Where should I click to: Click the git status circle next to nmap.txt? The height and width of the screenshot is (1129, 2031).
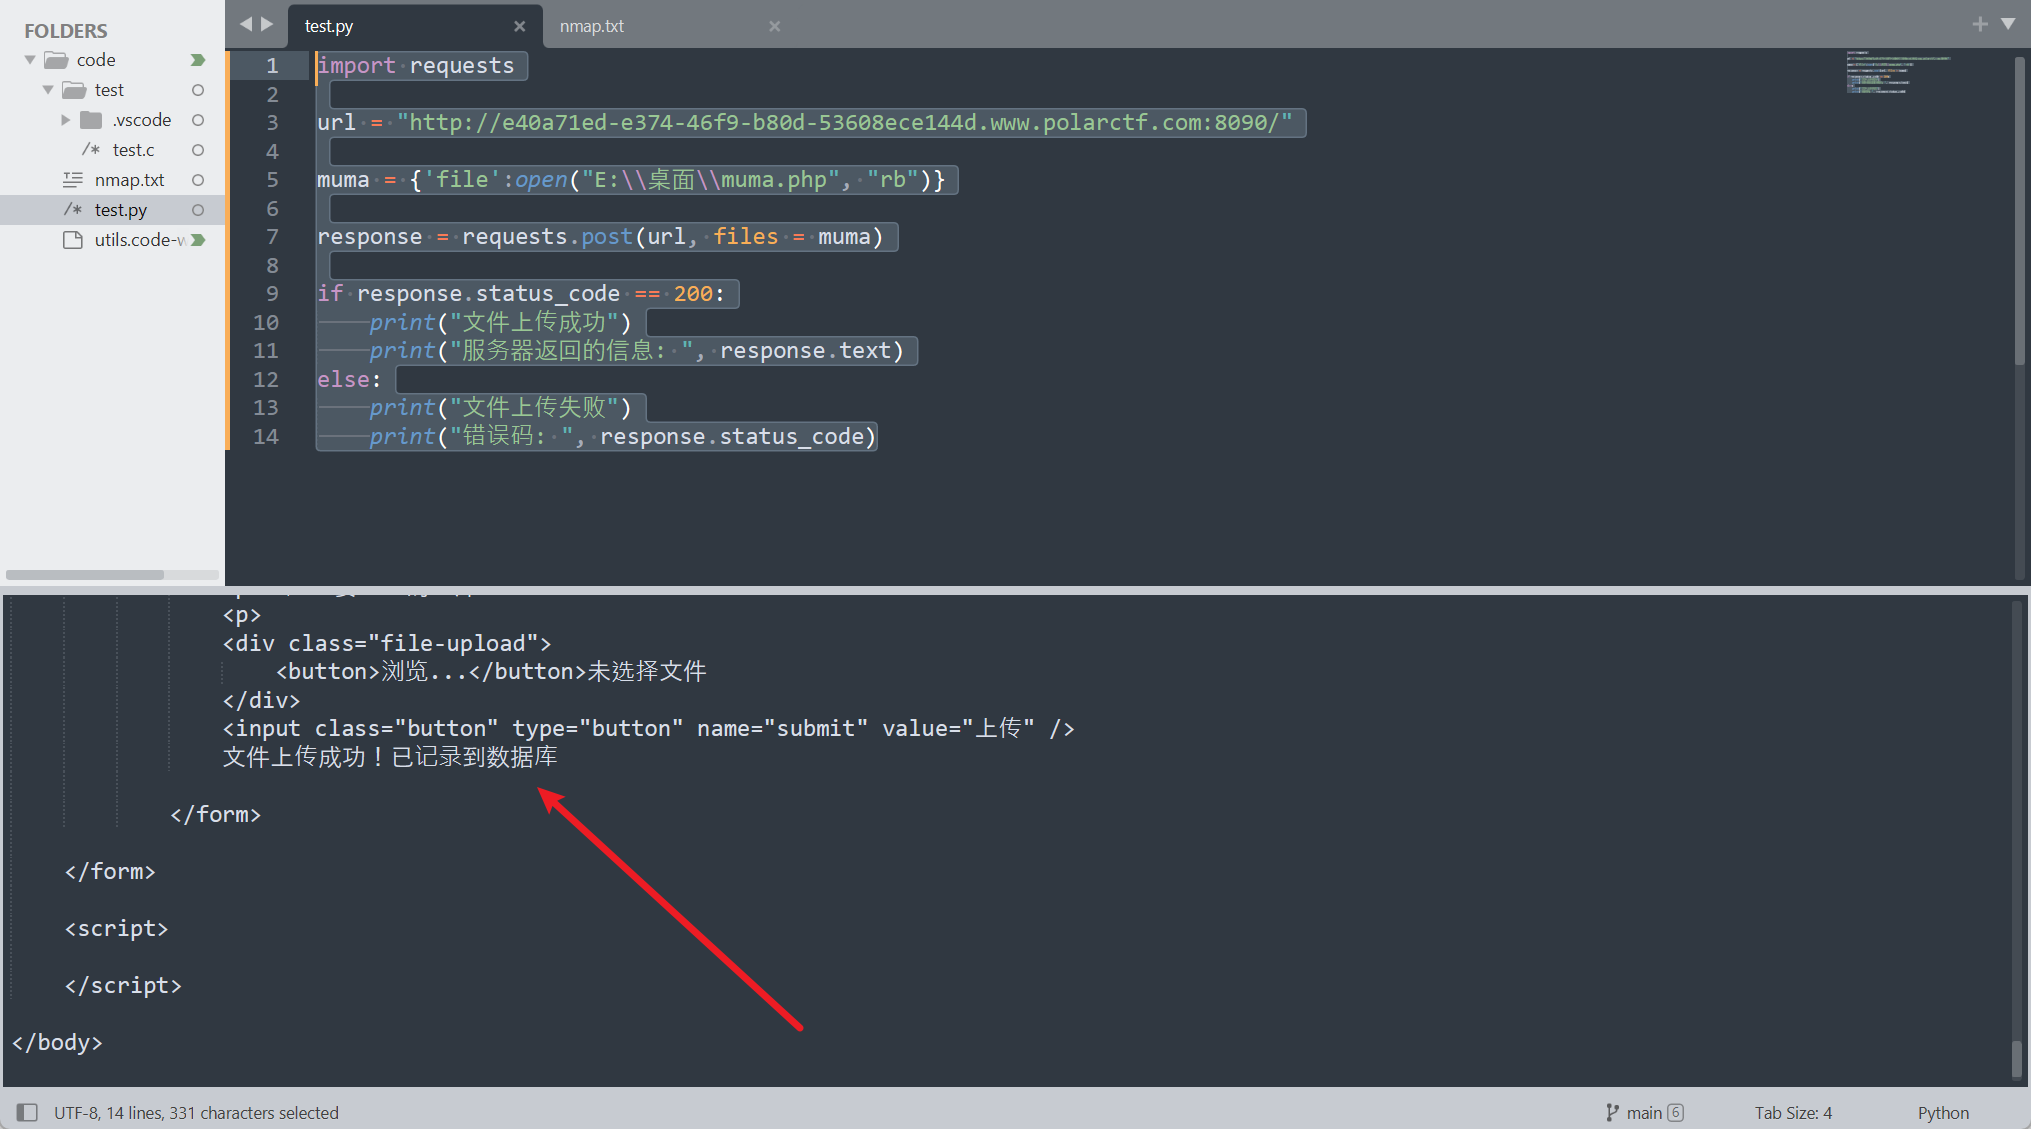coord(198,180)
